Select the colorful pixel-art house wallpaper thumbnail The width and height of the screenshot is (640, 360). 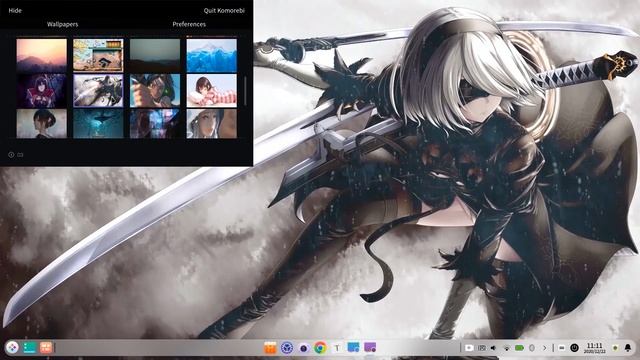tap(98, 56)
